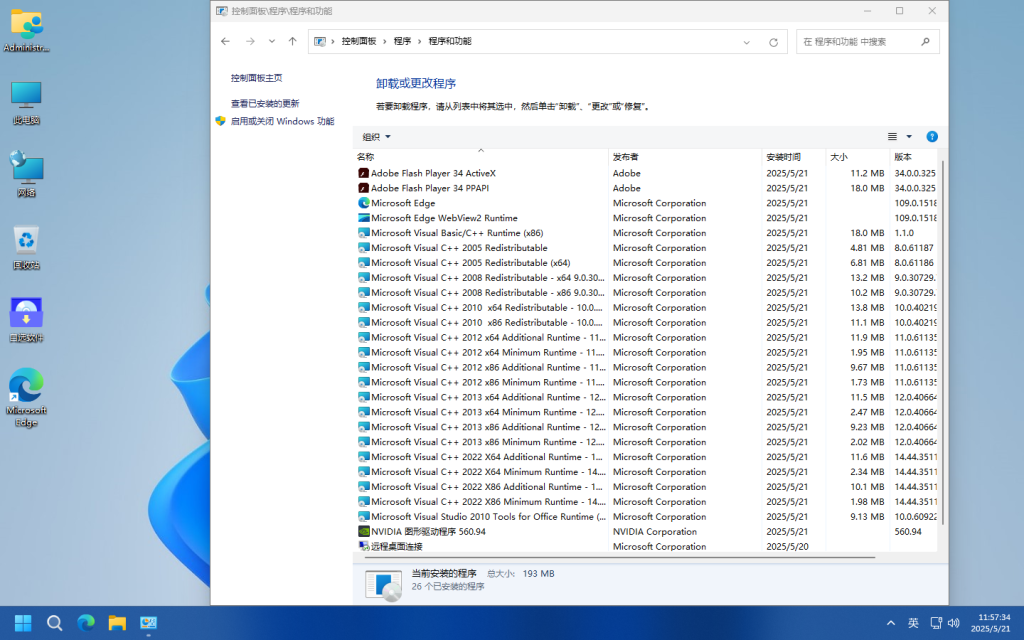Select 网络 desktop icon
This screenshot has height=640, width=1024.
coord(26,174)
